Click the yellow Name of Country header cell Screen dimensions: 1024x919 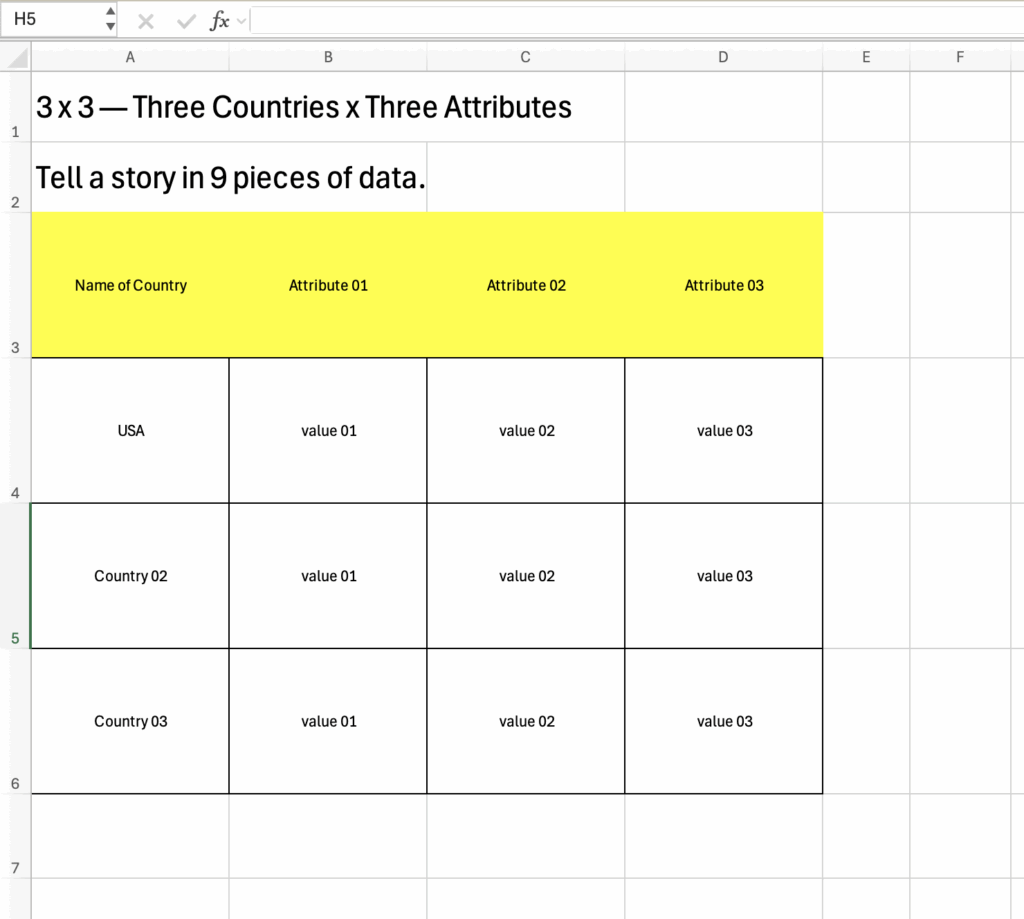click(x=130, y=286)
